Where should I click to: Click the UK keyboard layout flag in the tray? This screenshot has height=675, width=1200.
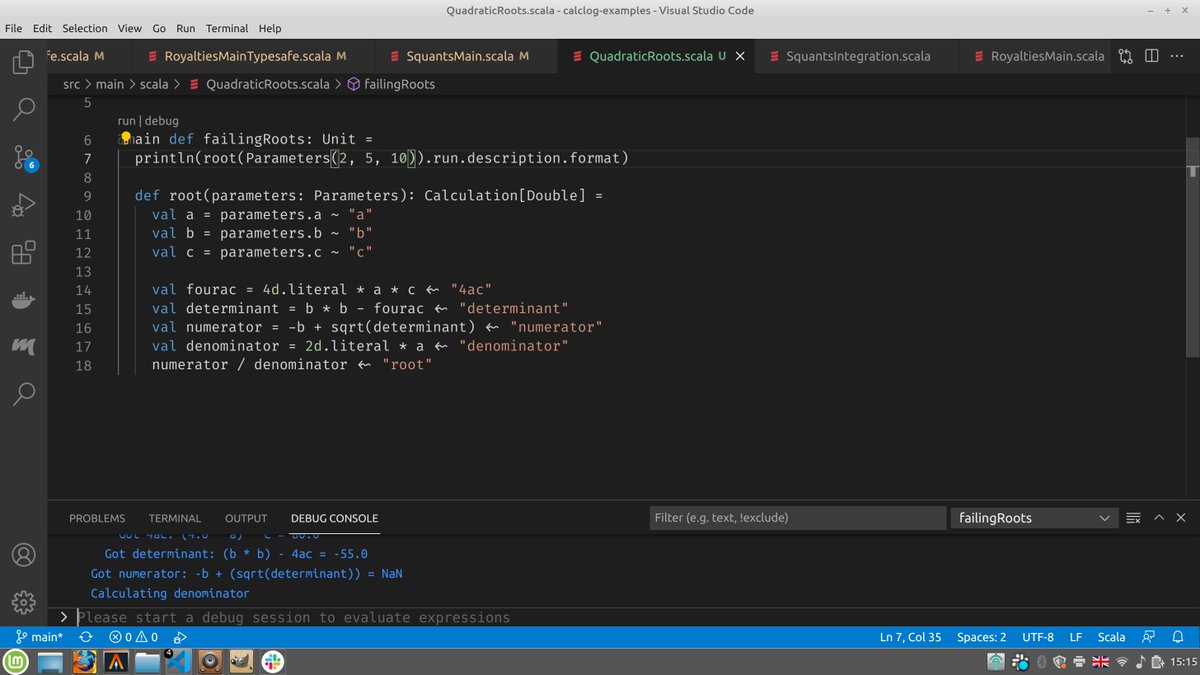click(1100, 662)
